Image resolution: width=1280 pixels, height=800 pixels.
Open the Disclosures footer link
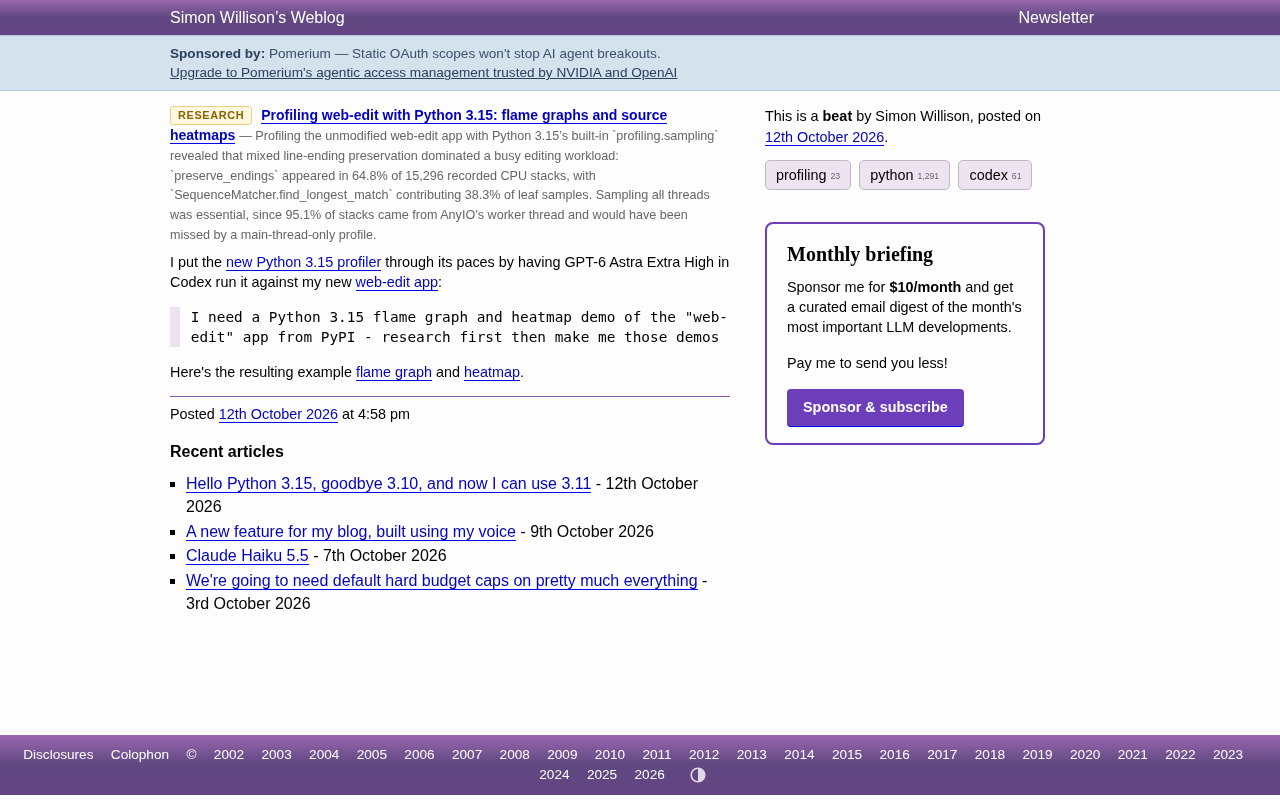pyautogui.click(x=58, y=755)
